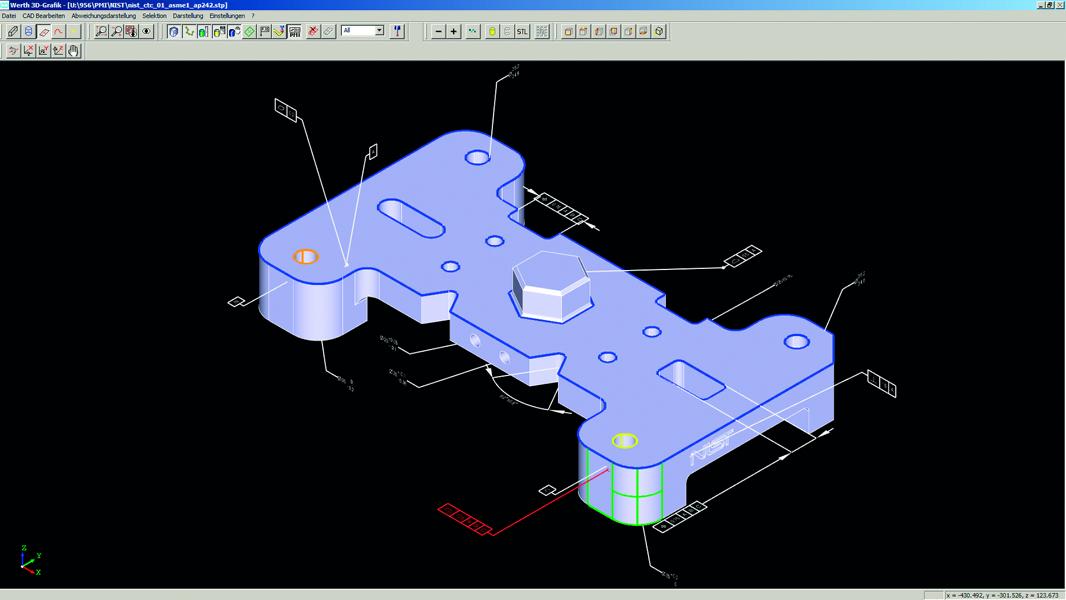
Task: Select the third view cube icon
Action: [x=598, y=31]
